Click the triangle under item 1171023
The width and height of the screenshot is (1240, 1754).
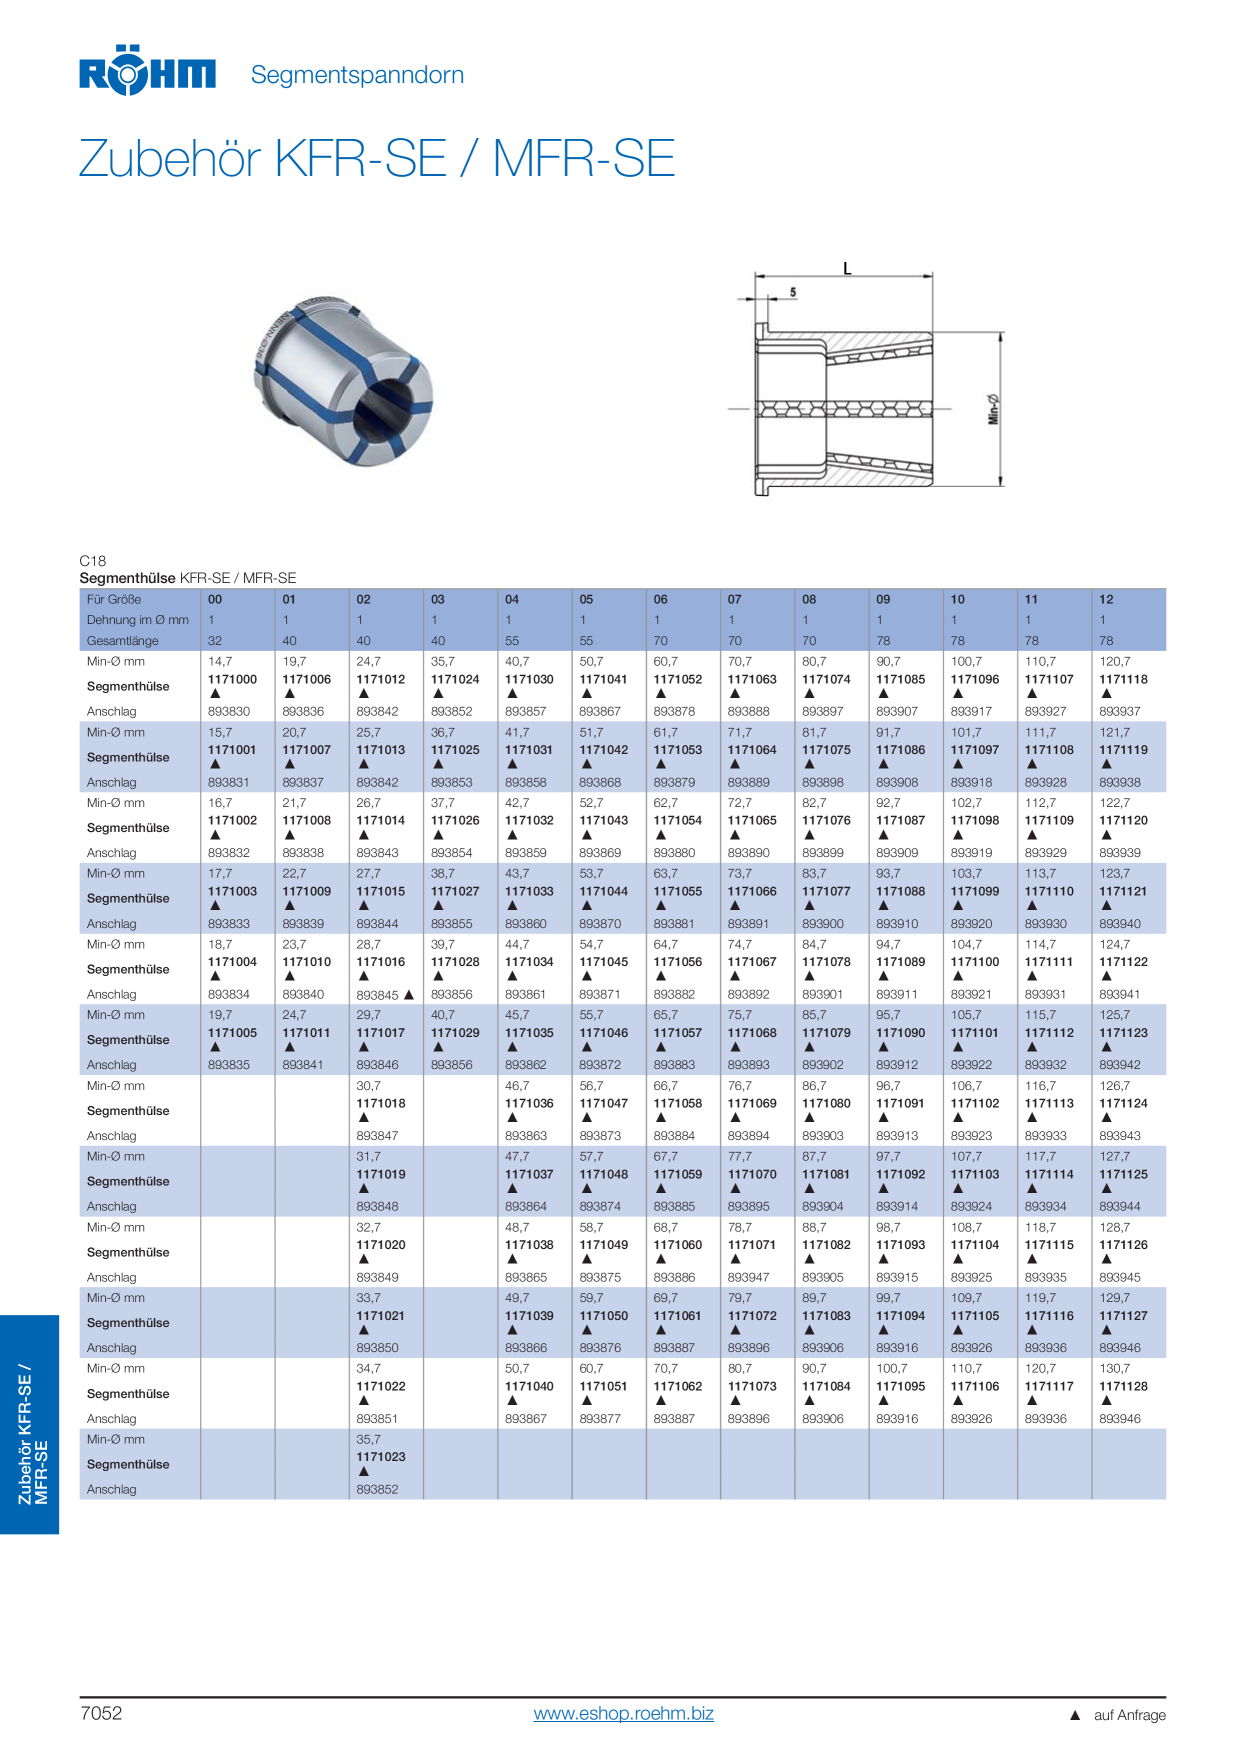pyautogui.click(x=363, y=1472)
